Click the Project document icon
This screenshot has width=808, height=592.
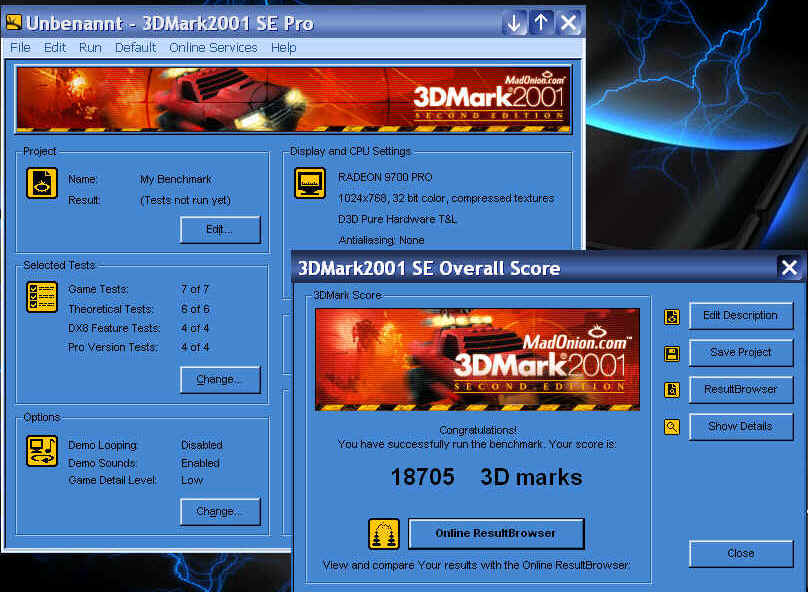point(42,183)
